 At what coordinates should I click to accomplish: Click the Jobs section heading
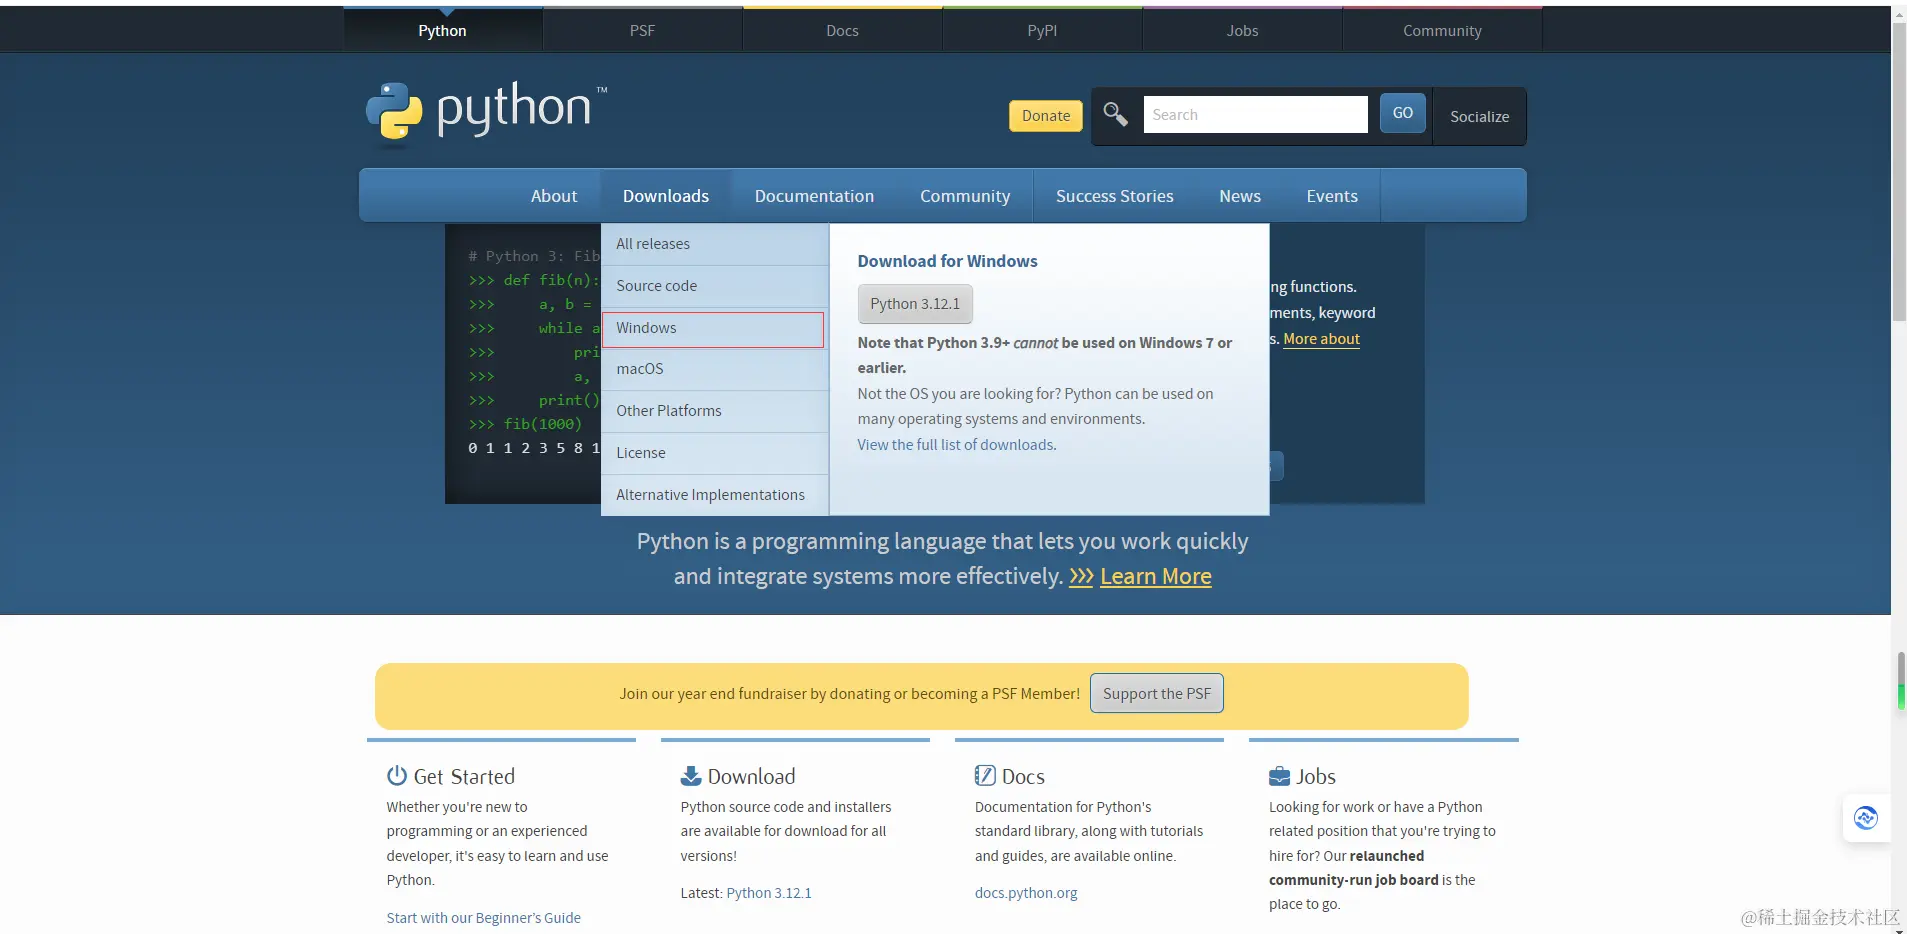(x=1316, y=777)
